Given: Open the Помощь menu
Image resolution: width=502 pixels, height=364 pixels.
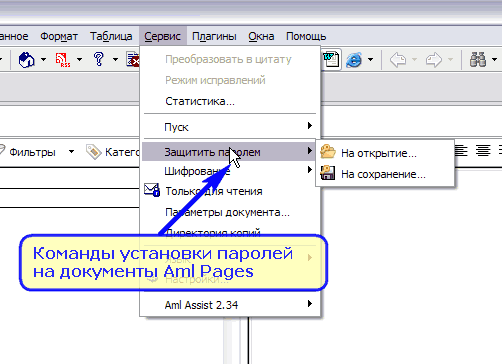Looking at the screenshot, I should [306, 36].
